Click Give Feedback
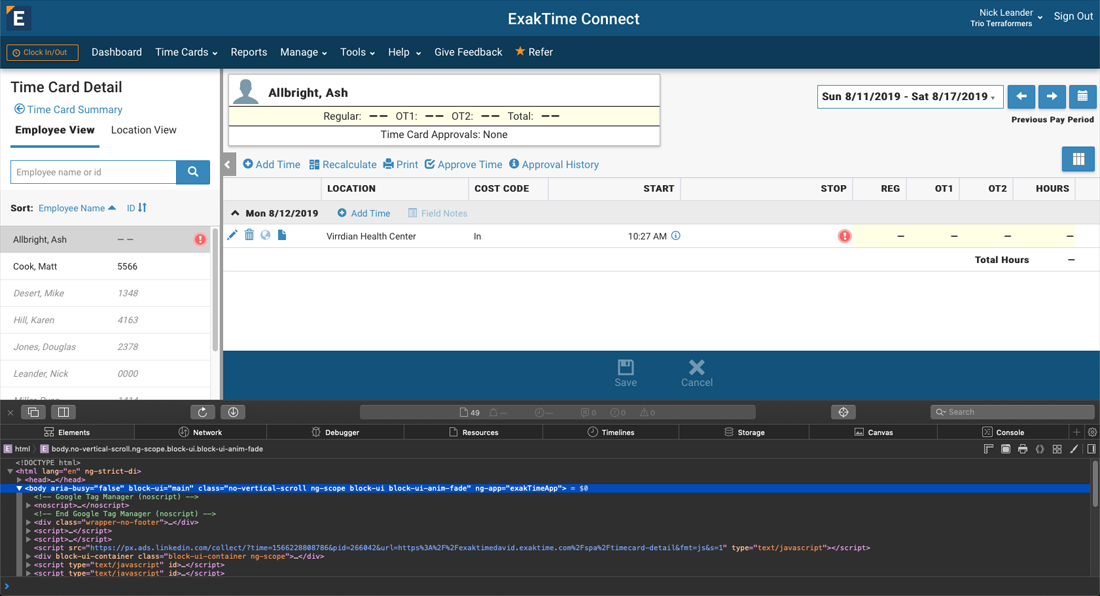This screenshot has height=596, width=1100. [x=468, y=52]
